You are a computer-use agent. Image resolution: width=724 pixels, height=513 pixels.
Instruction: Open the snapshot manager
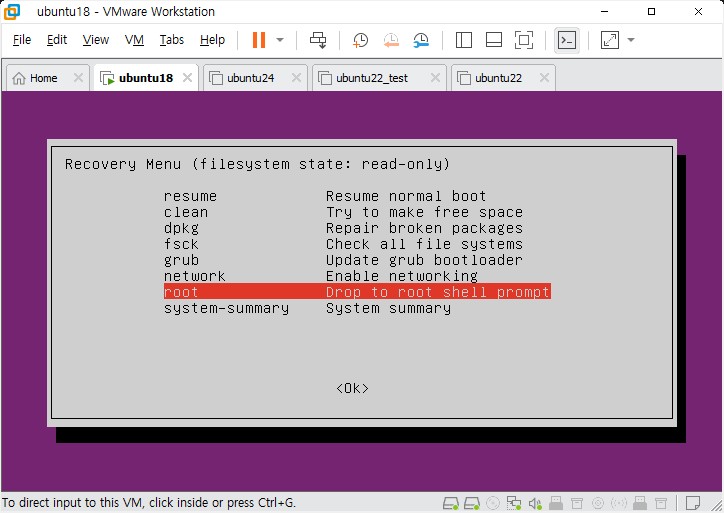click(421, 40)
